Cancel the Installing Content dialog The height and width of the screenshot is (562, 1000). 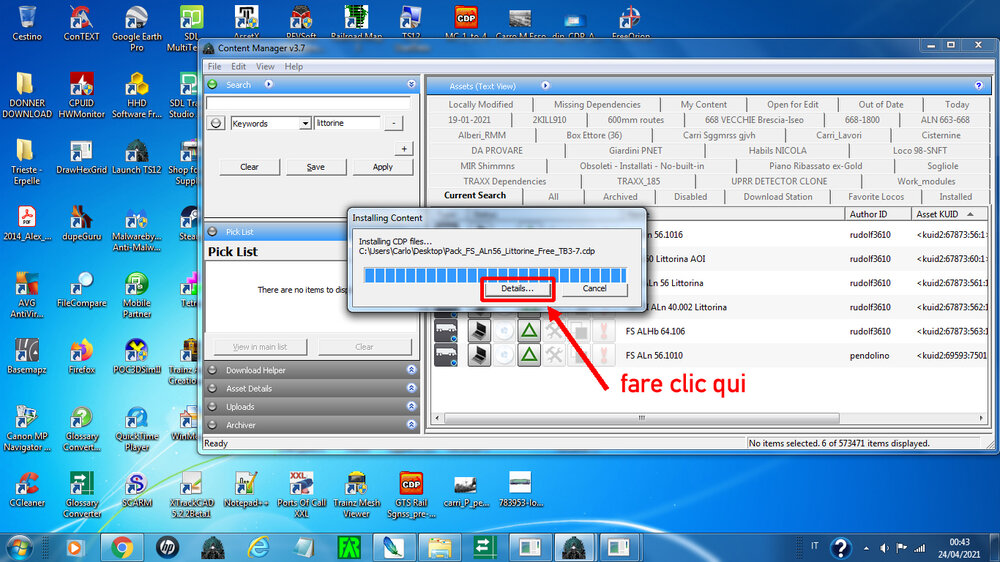pos(594,288)
